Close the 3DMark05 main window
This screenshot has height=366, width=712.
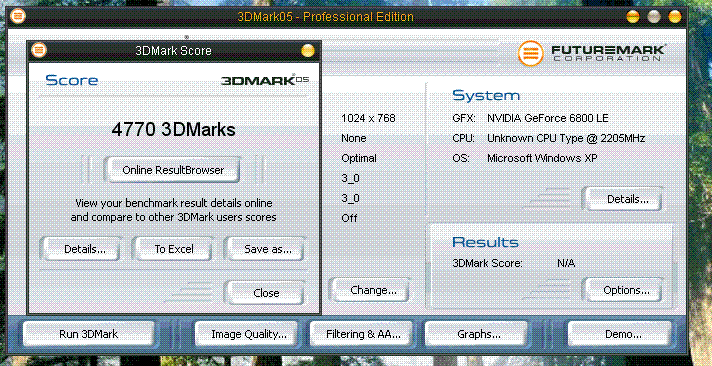675,17
